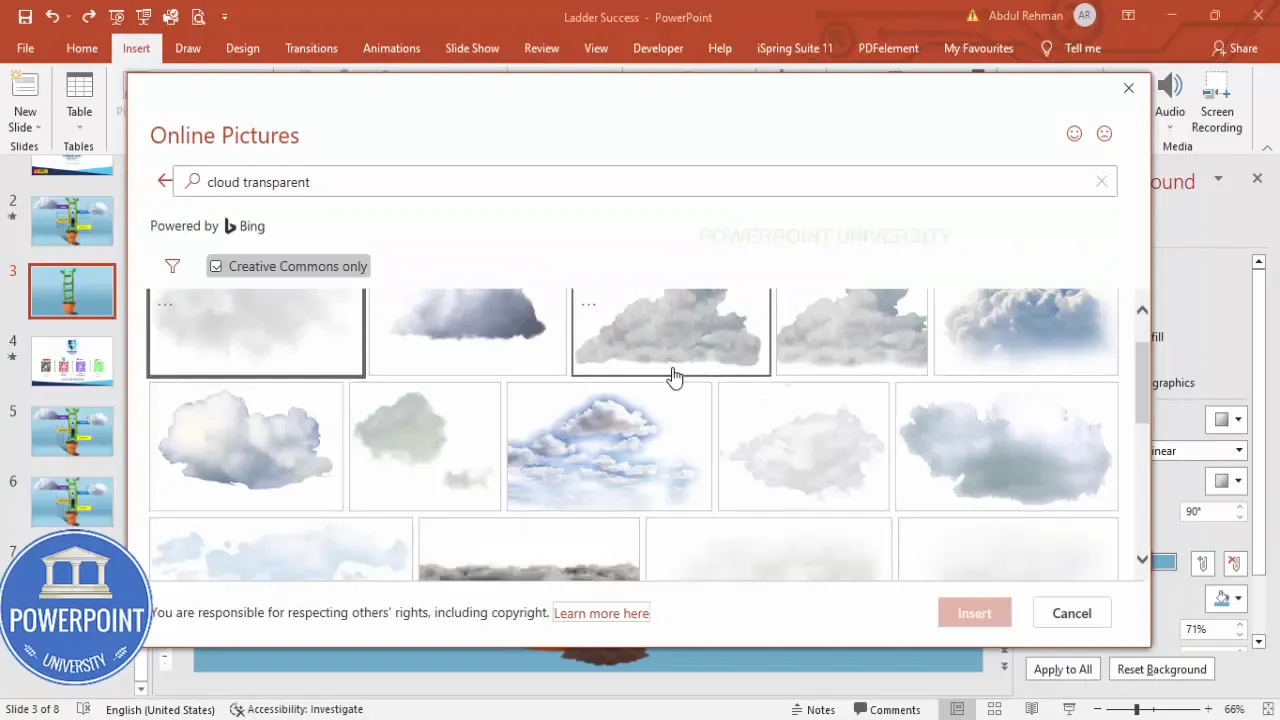Open the print preview quick access icon

coord(198,17)
